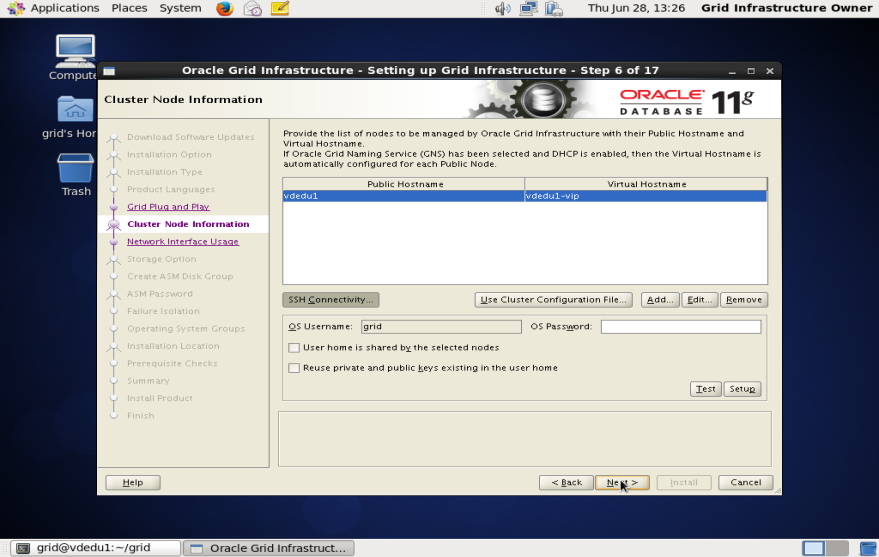Click the Back button

[x=566, y=482]
